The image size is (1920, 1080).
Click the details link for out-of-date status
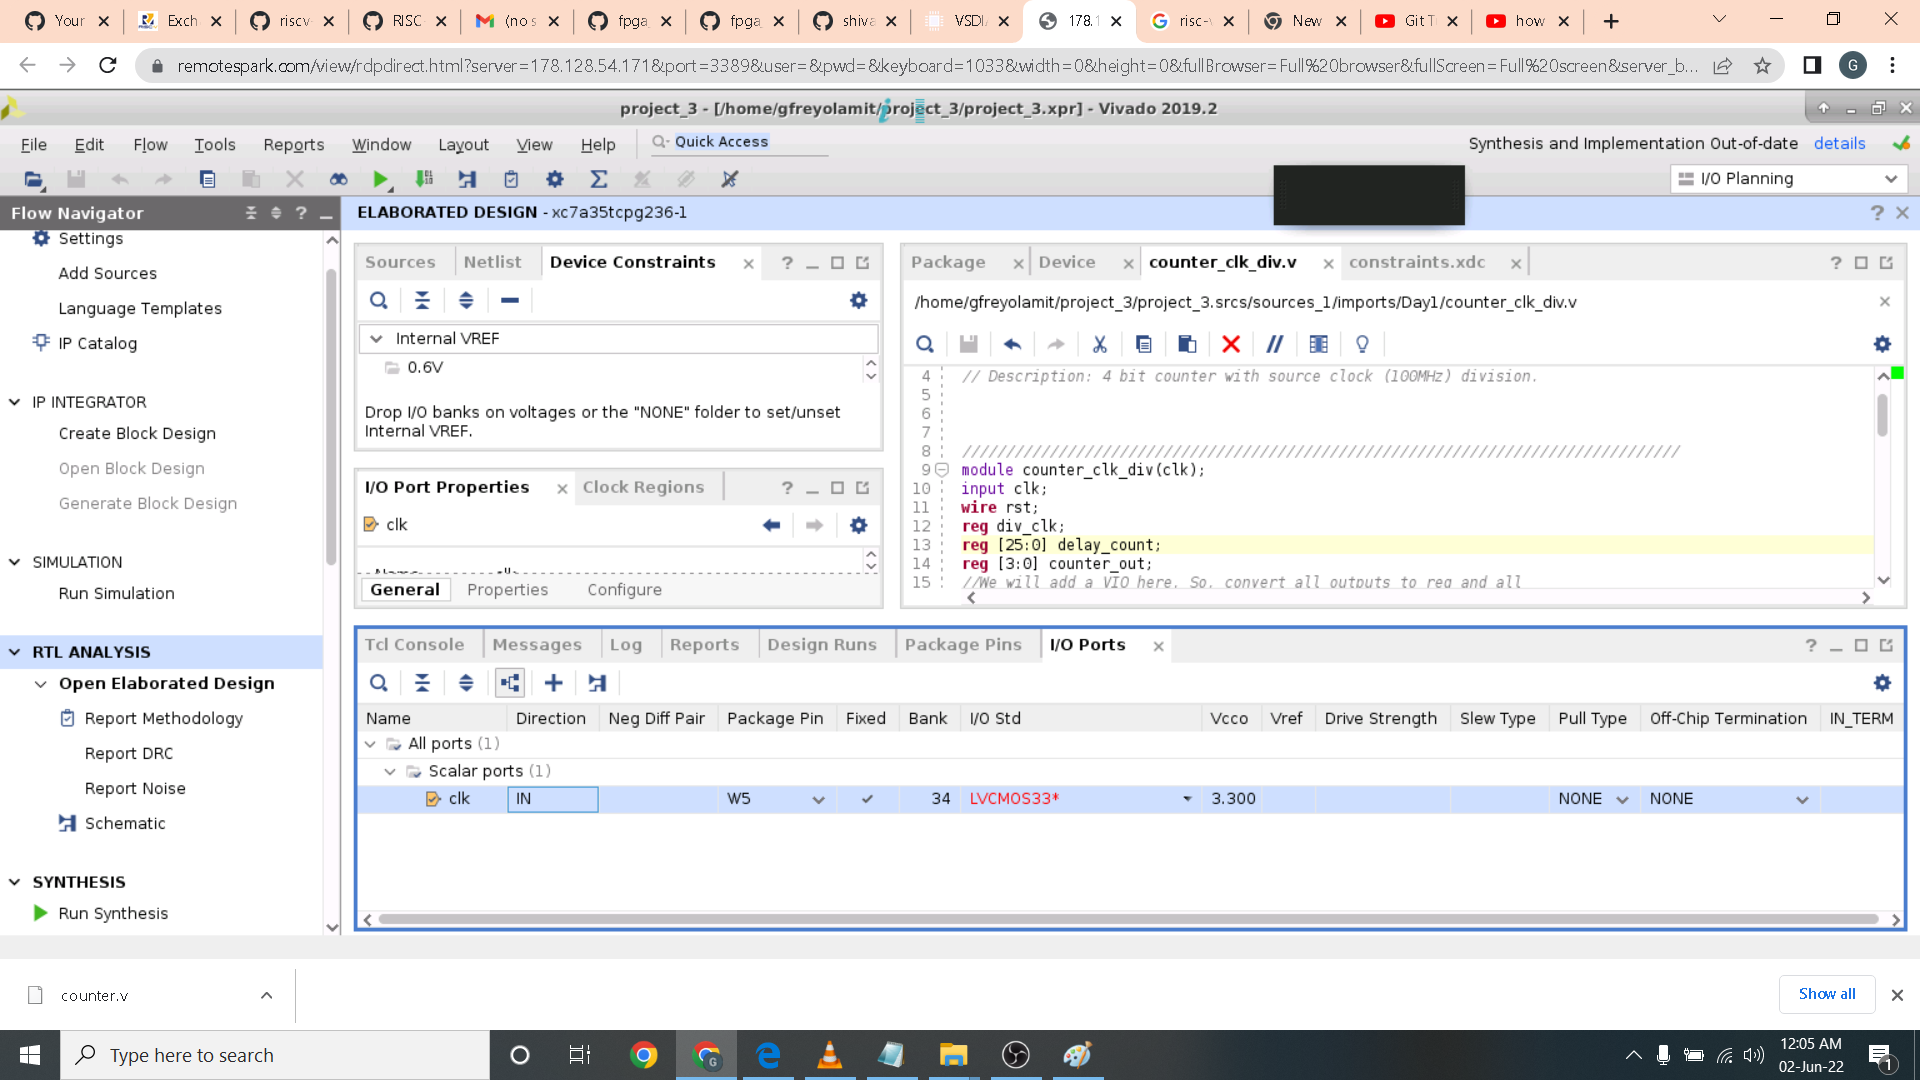[x=1839, y=143]
